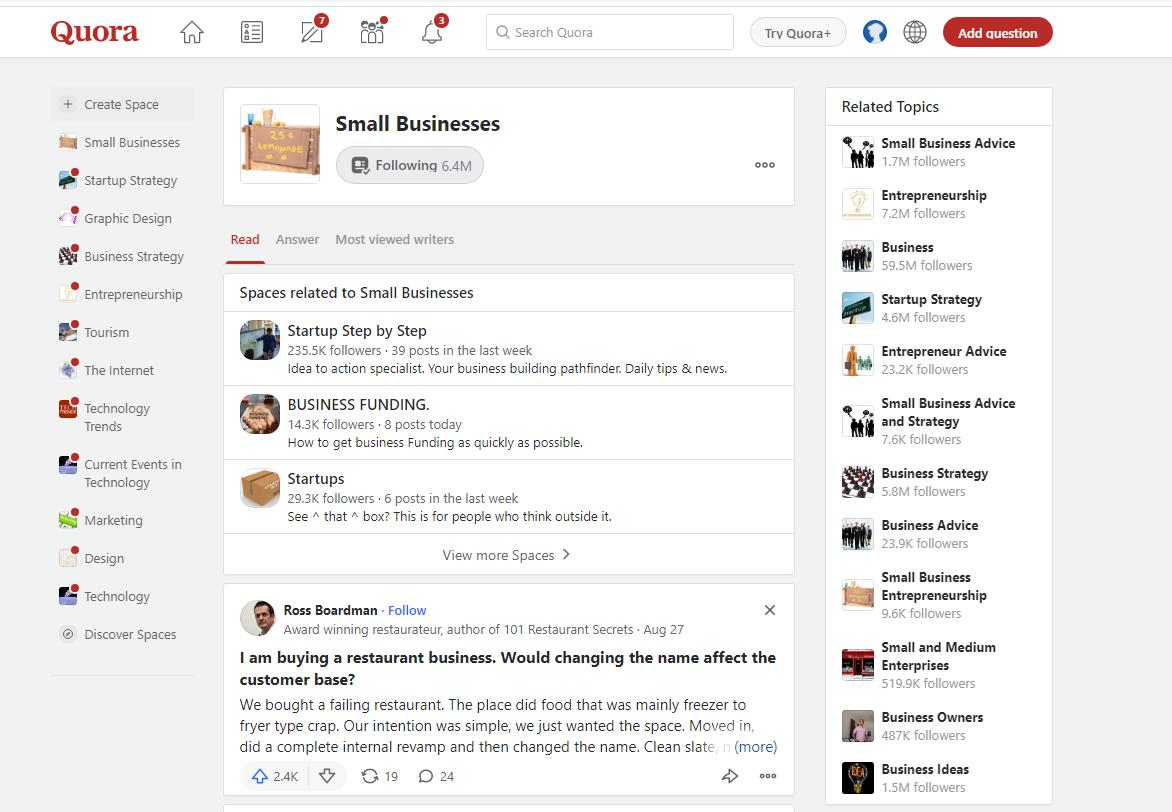Go to the Quora Home icon
This screenshot has height=812, width=1172.
(191, 33)
